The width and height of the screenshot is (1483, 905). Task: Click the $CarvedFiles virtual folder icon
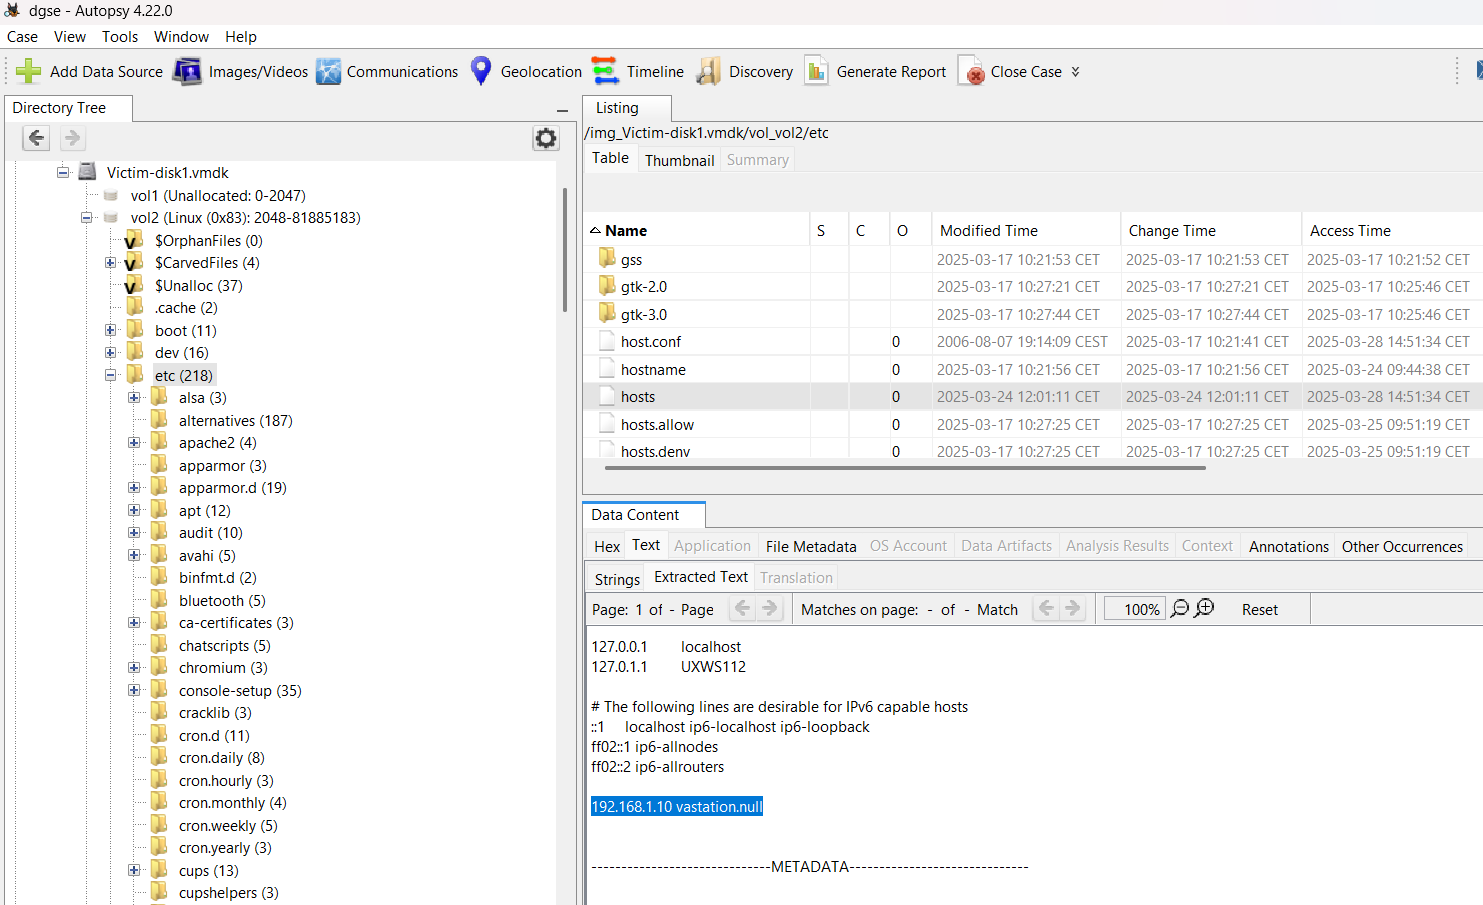click(x=134, y=262)
